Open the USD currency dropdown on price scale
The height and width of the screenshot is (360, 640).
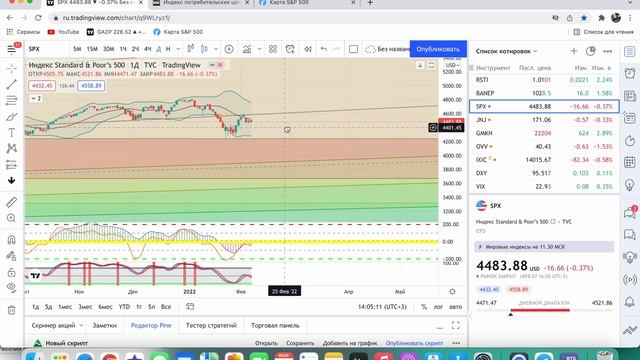pos(452,65)
